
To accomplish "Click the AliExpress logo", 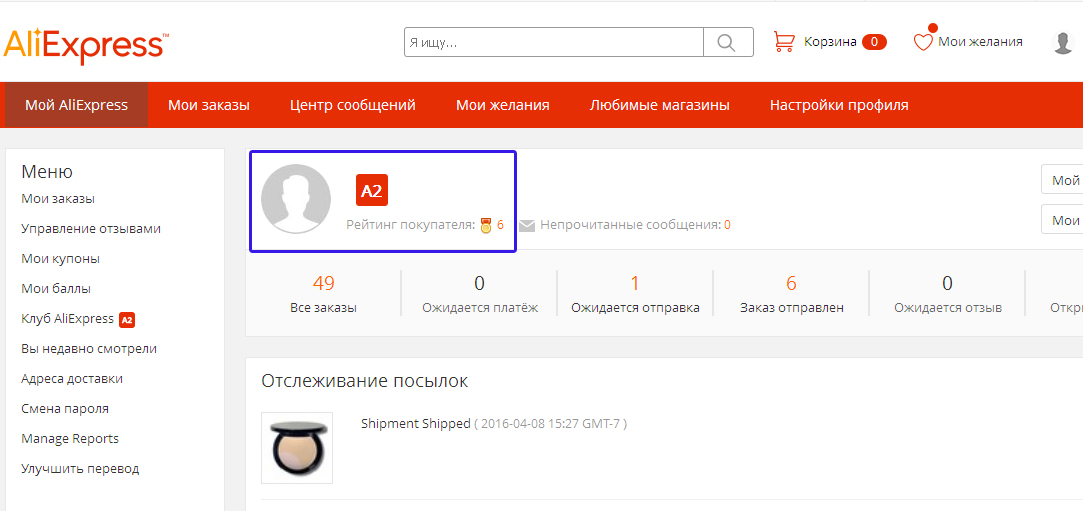I will point(84,46).
